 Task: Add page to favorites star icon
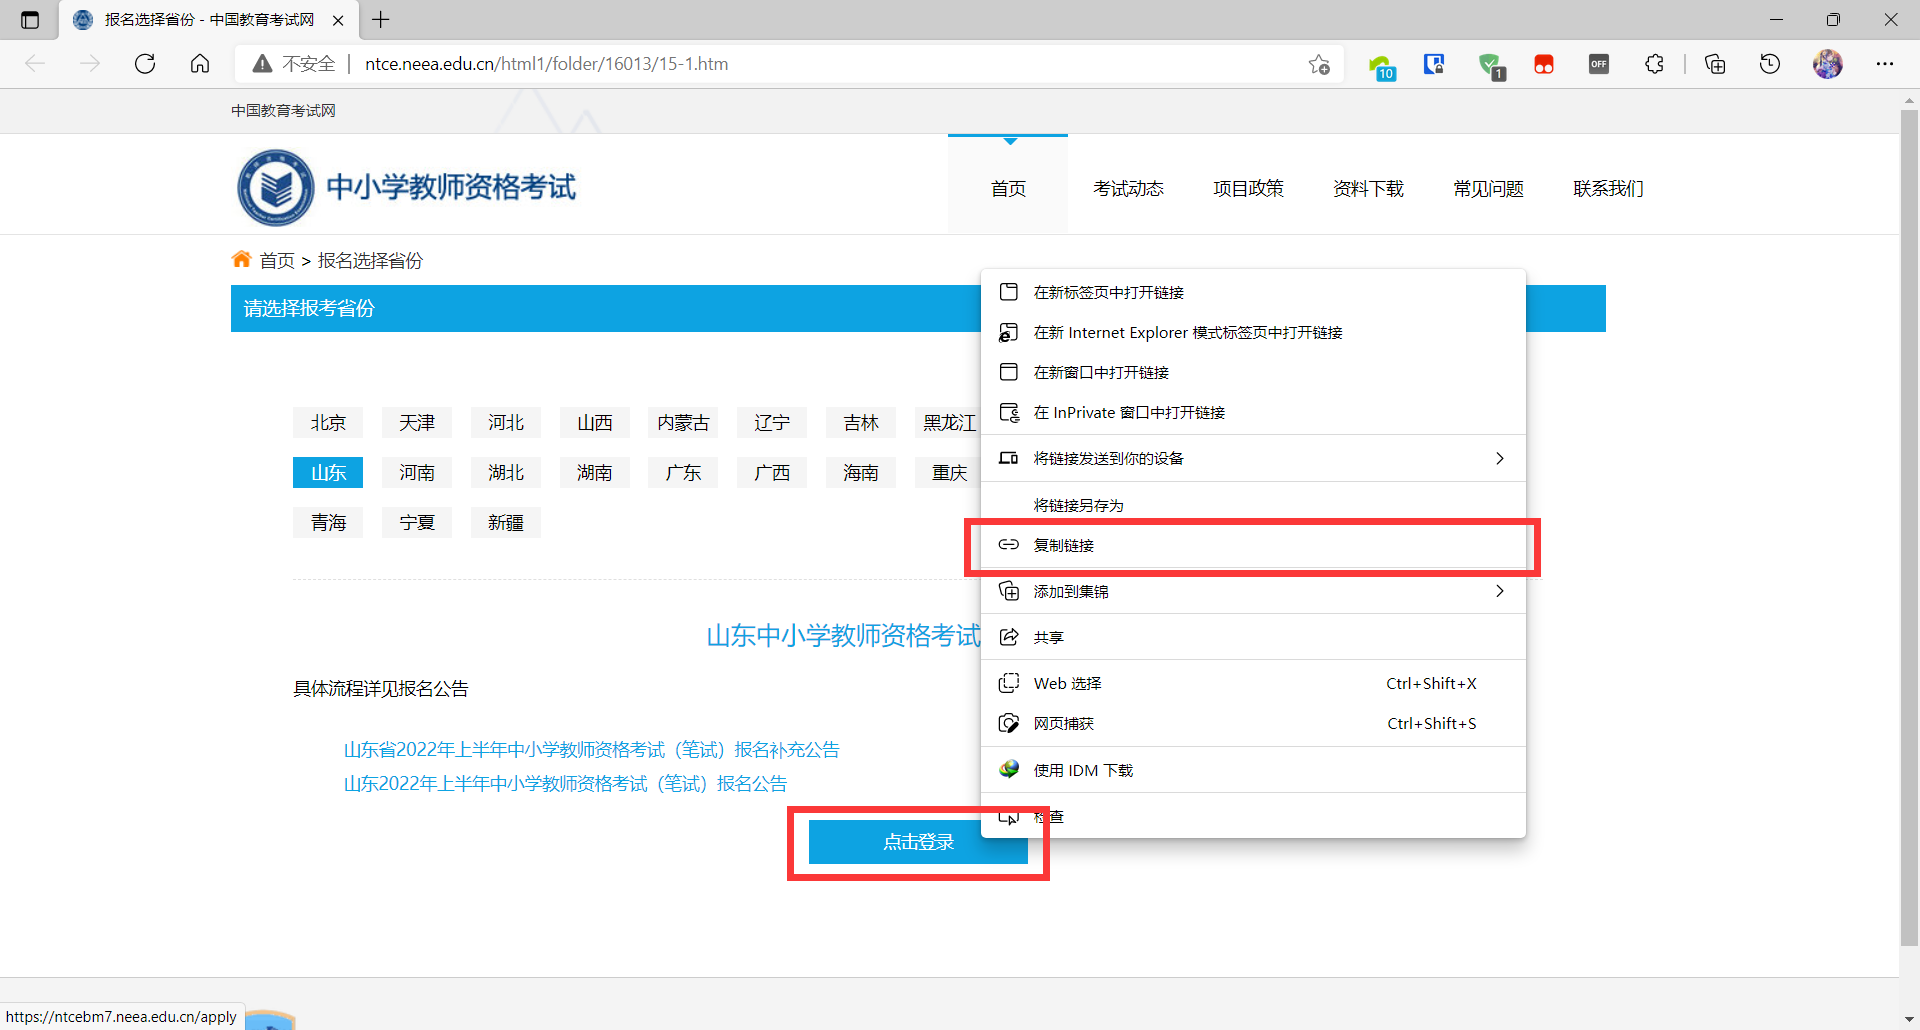(x=1319, y=64)
